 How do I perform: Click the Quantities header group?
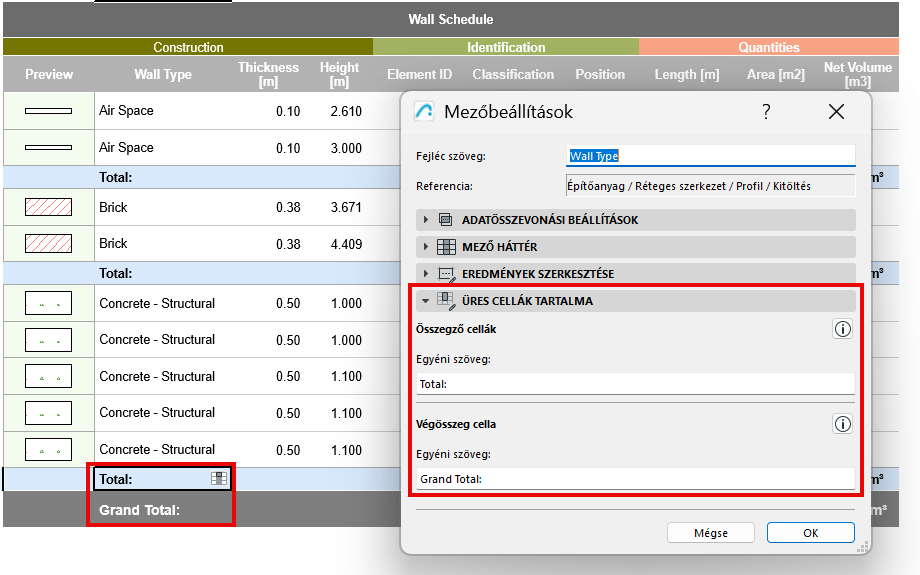point(769,47)
